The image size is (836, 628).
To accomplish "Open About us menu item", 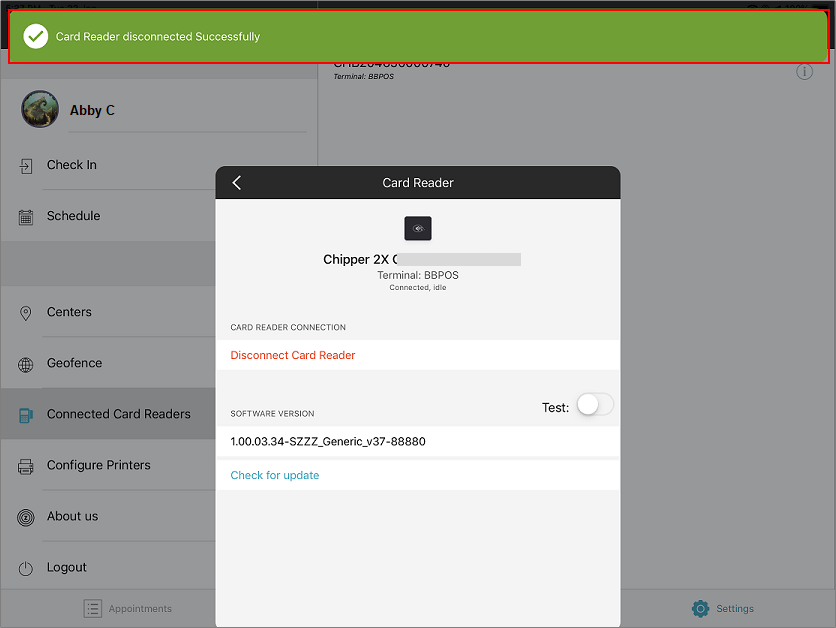I will (73, 517).
